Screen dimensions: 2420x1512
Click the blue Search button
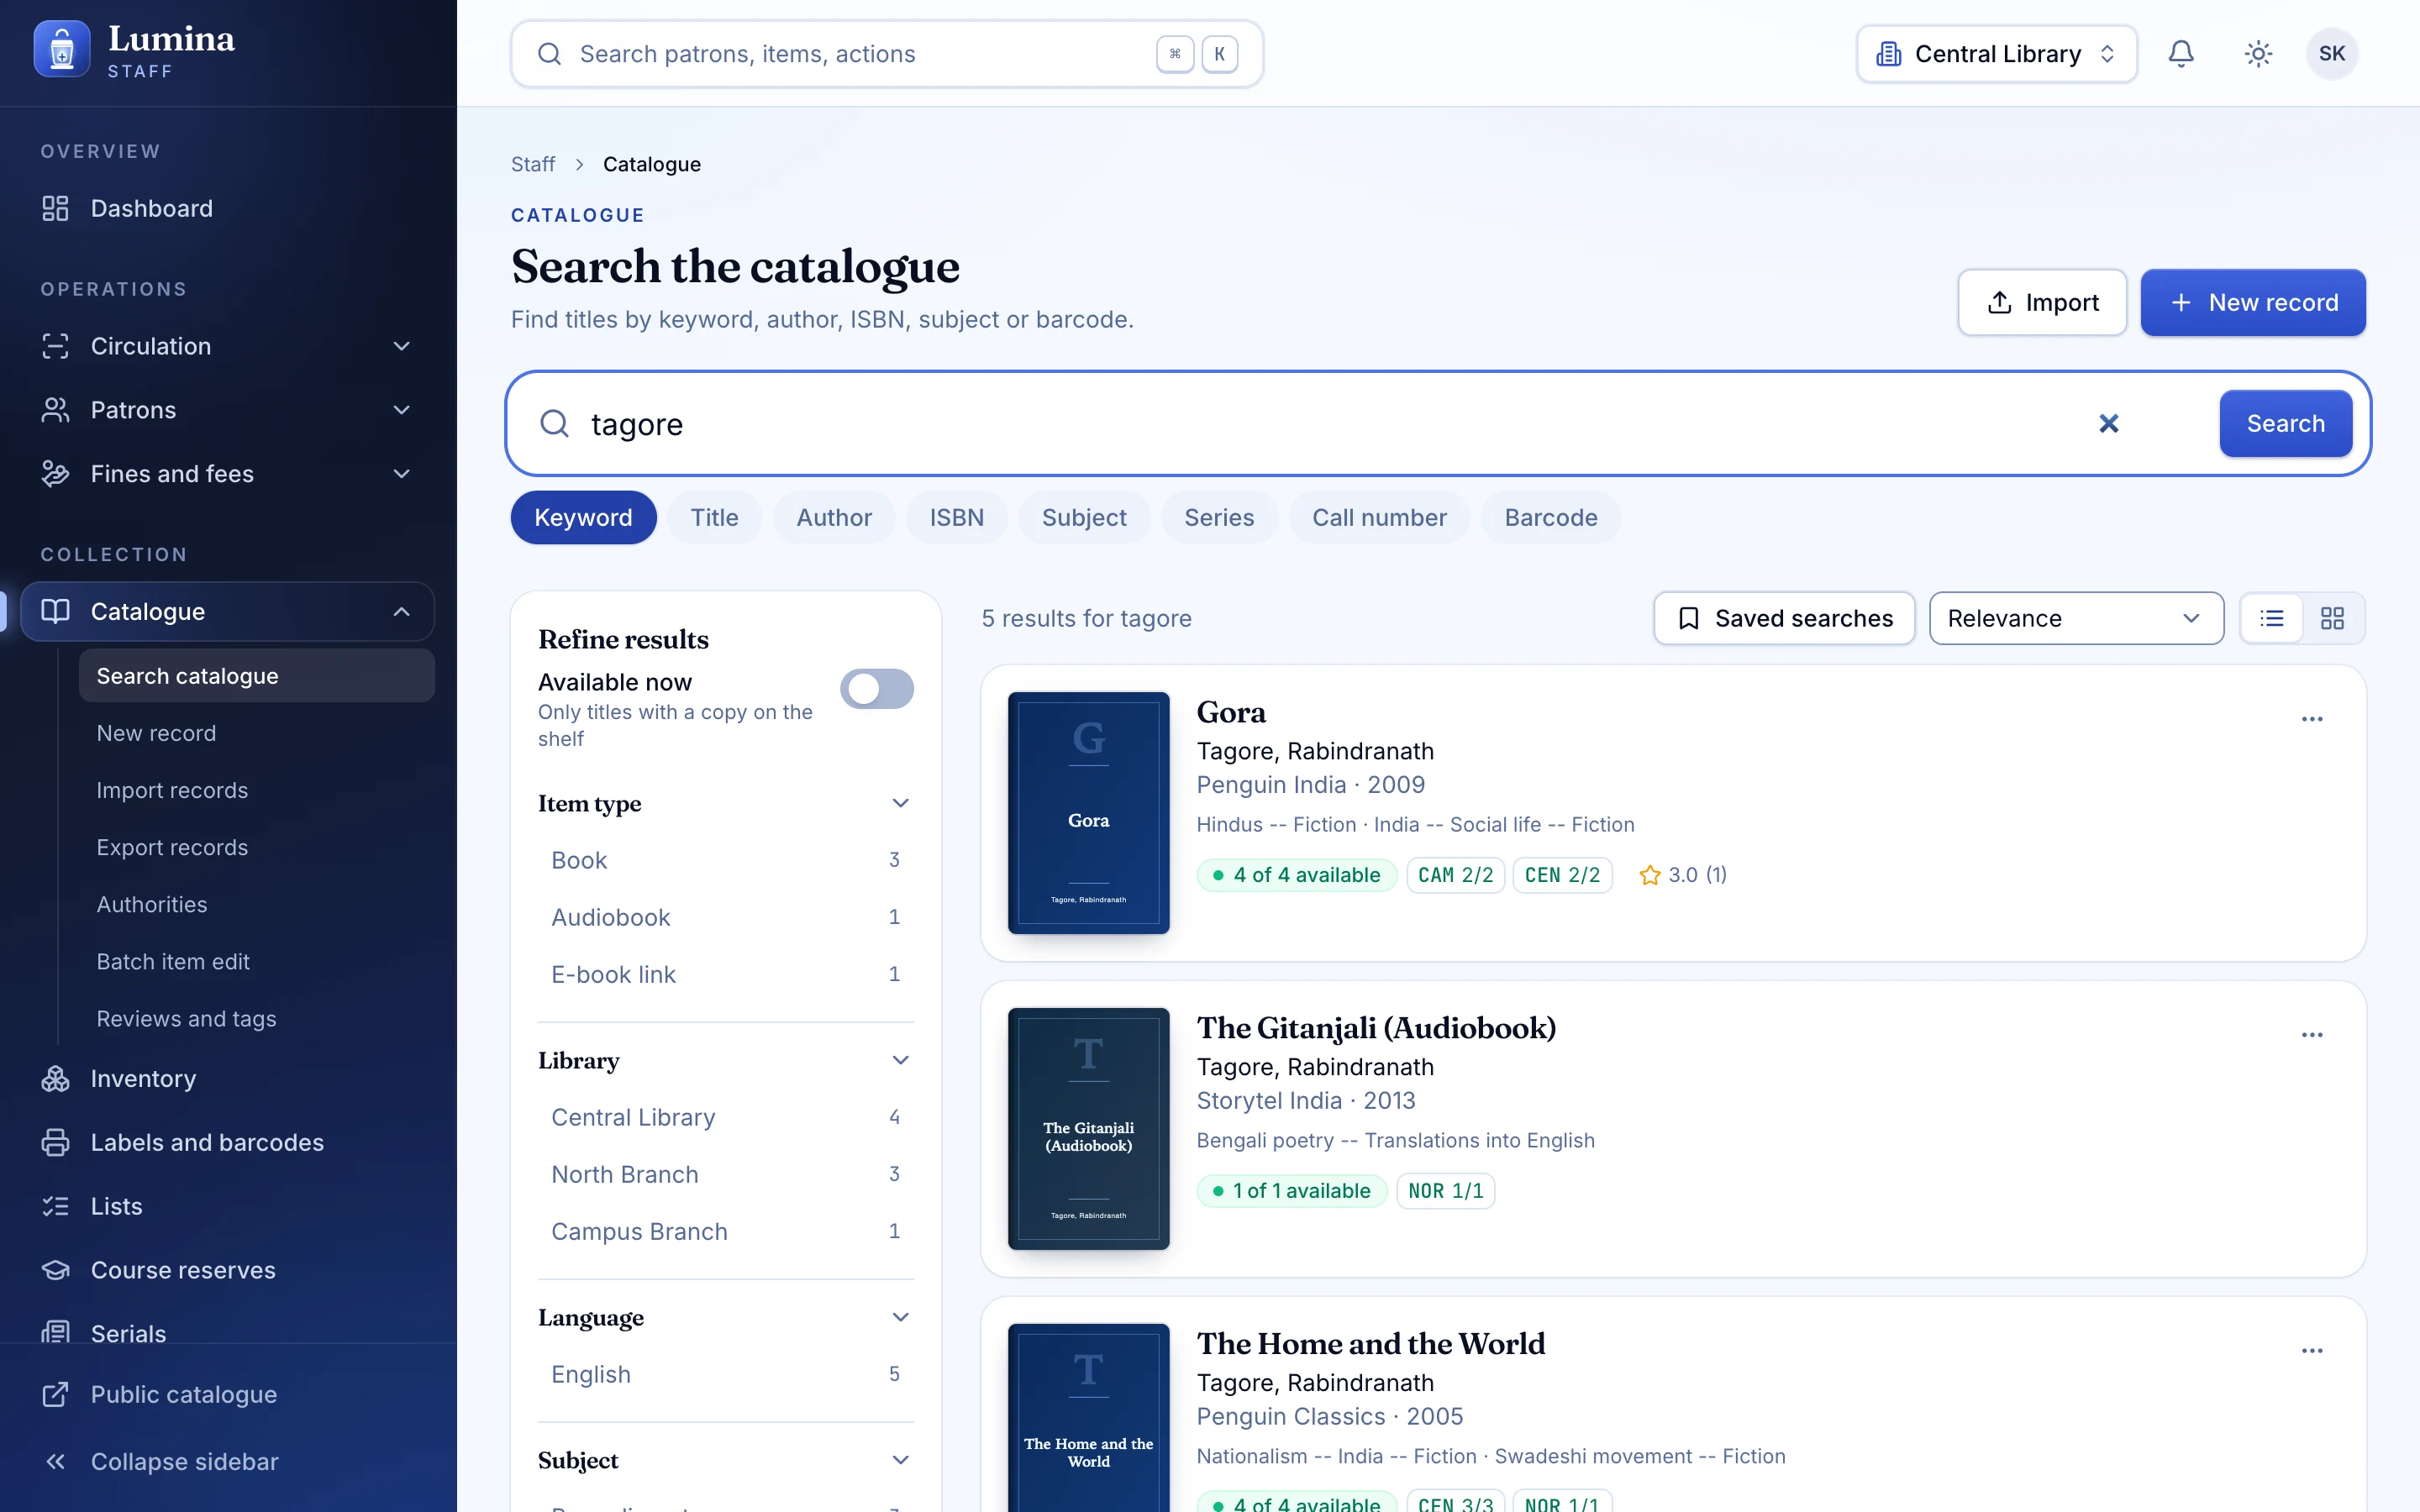[x=2286, y=424]
